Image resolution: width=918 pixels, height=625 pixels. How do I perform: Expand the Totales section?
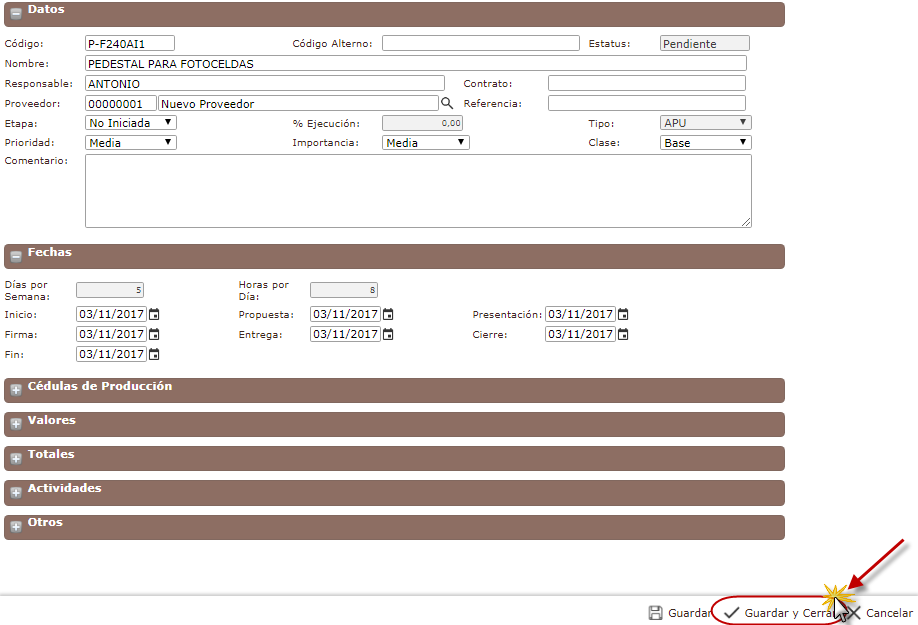(16, 458)
